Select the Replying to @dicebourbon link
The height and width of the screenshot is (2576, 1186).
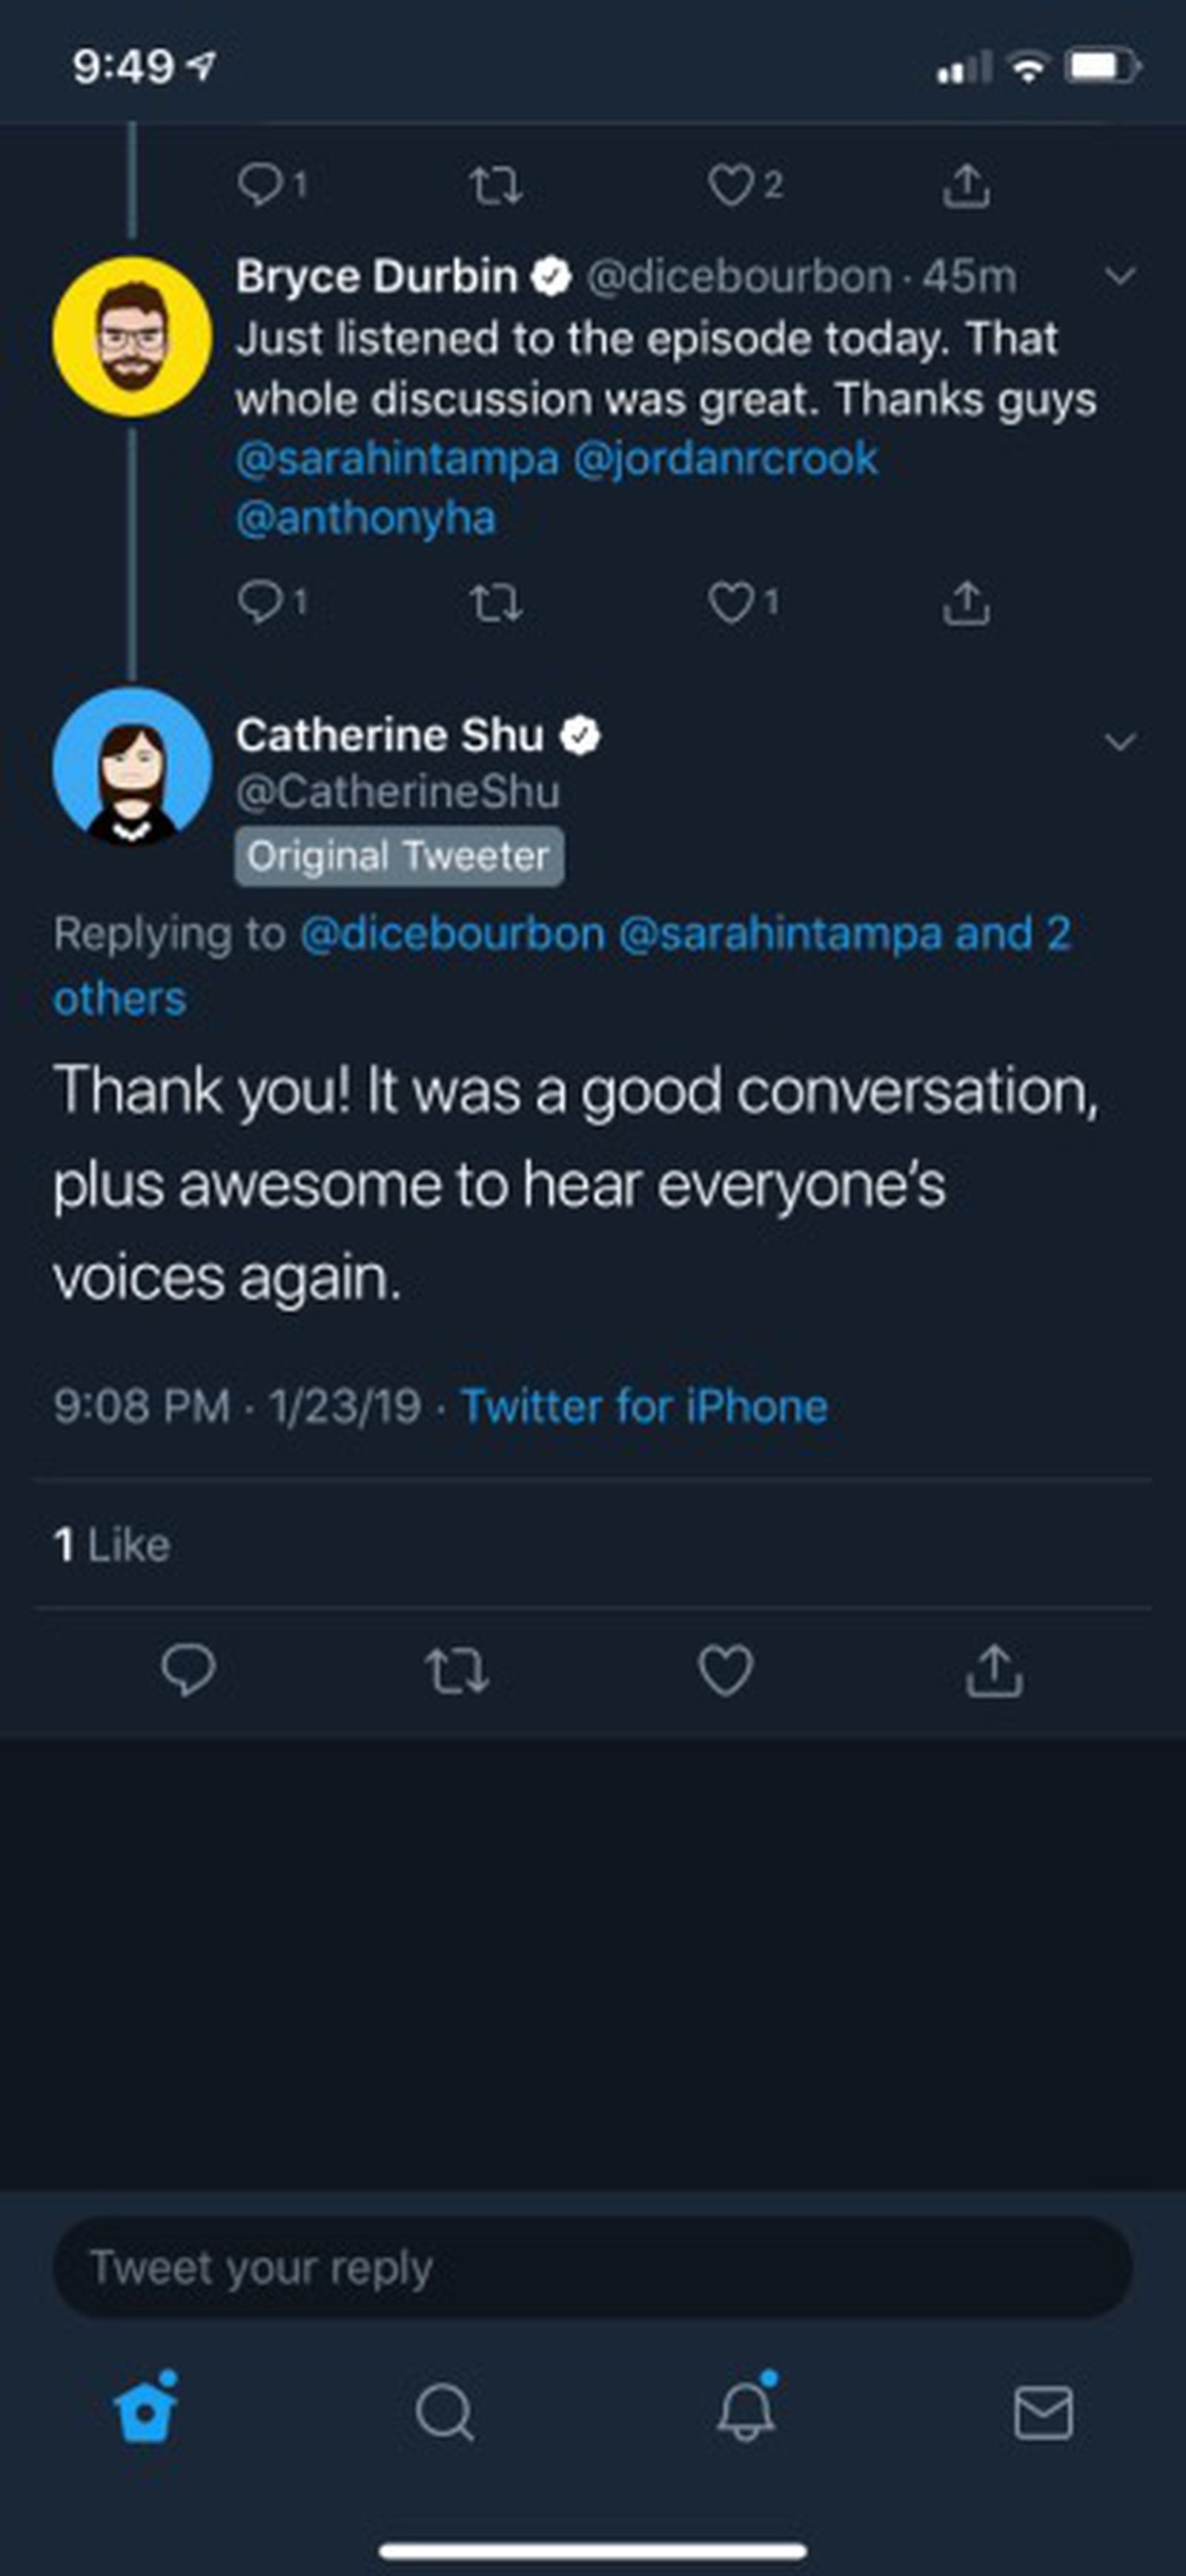point(450,933)
